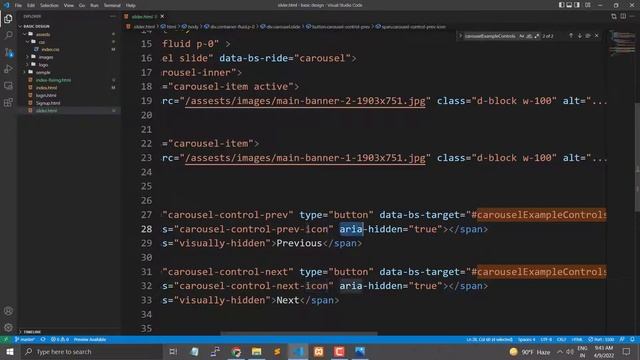This screenshot has height=360, width=640.
Task: Open index.html in explorer
Action: 47,88
